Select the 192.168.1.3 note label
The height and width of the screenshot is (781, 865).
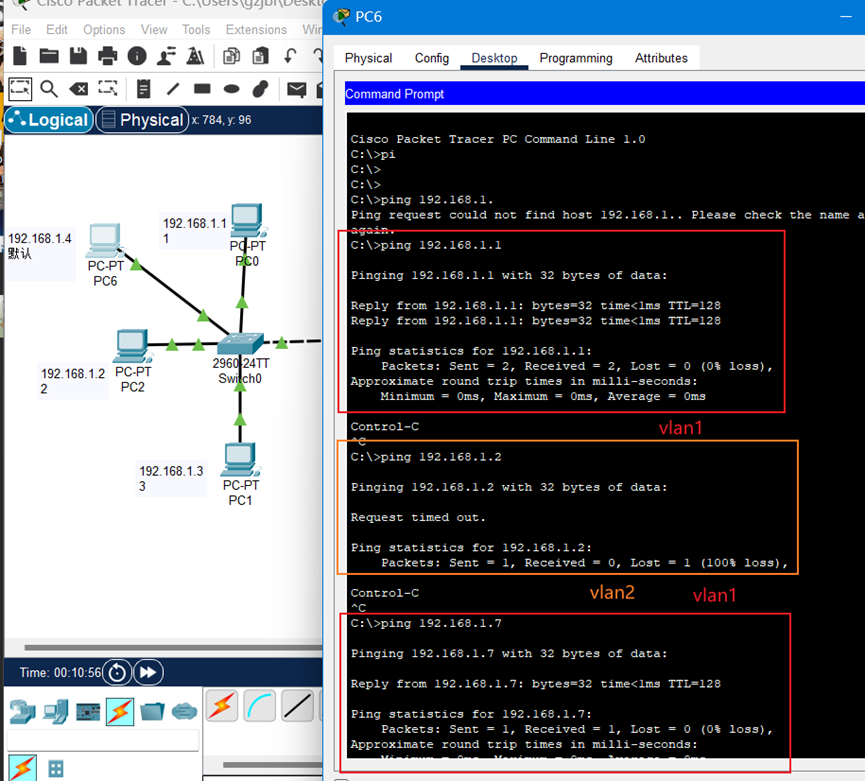tap(171, 479)
